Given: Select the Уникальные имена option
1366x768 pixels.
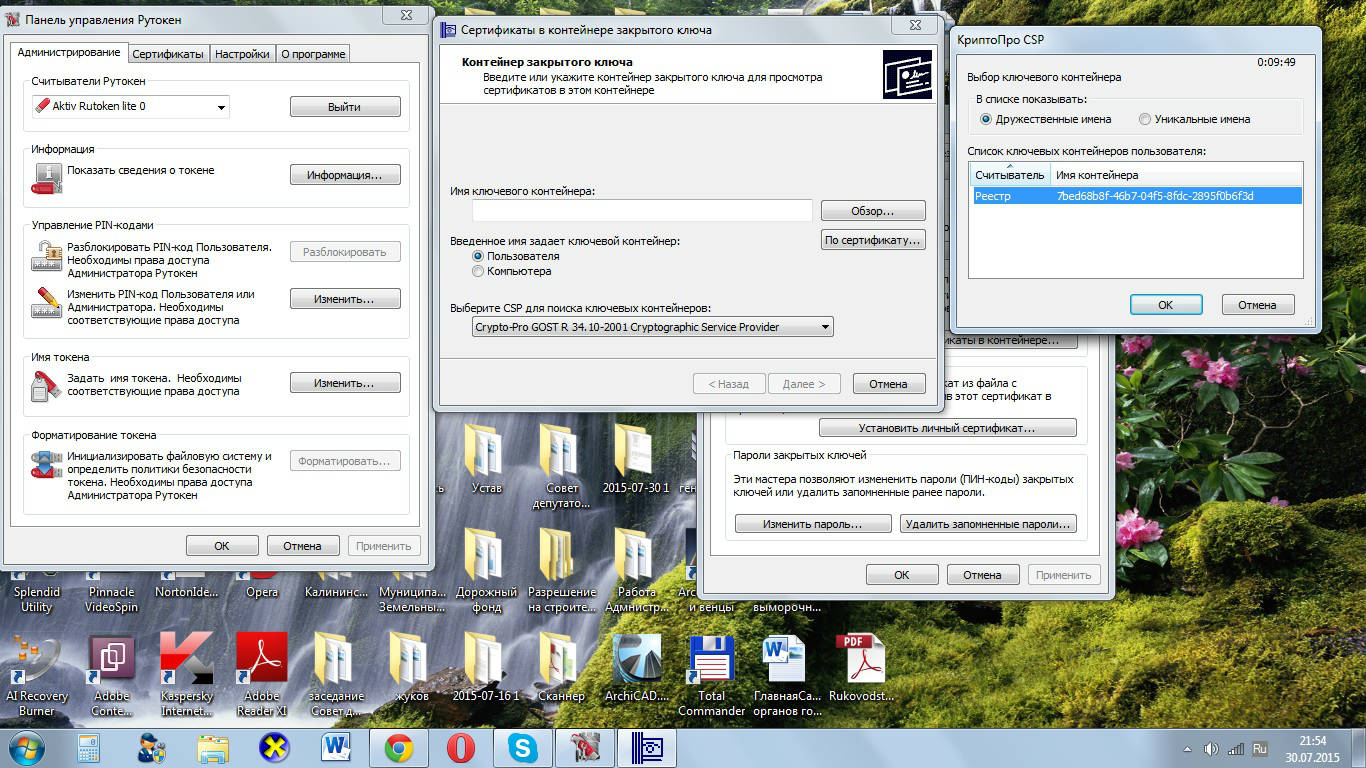Looking at the screenshot, I should pos(1145,119).
